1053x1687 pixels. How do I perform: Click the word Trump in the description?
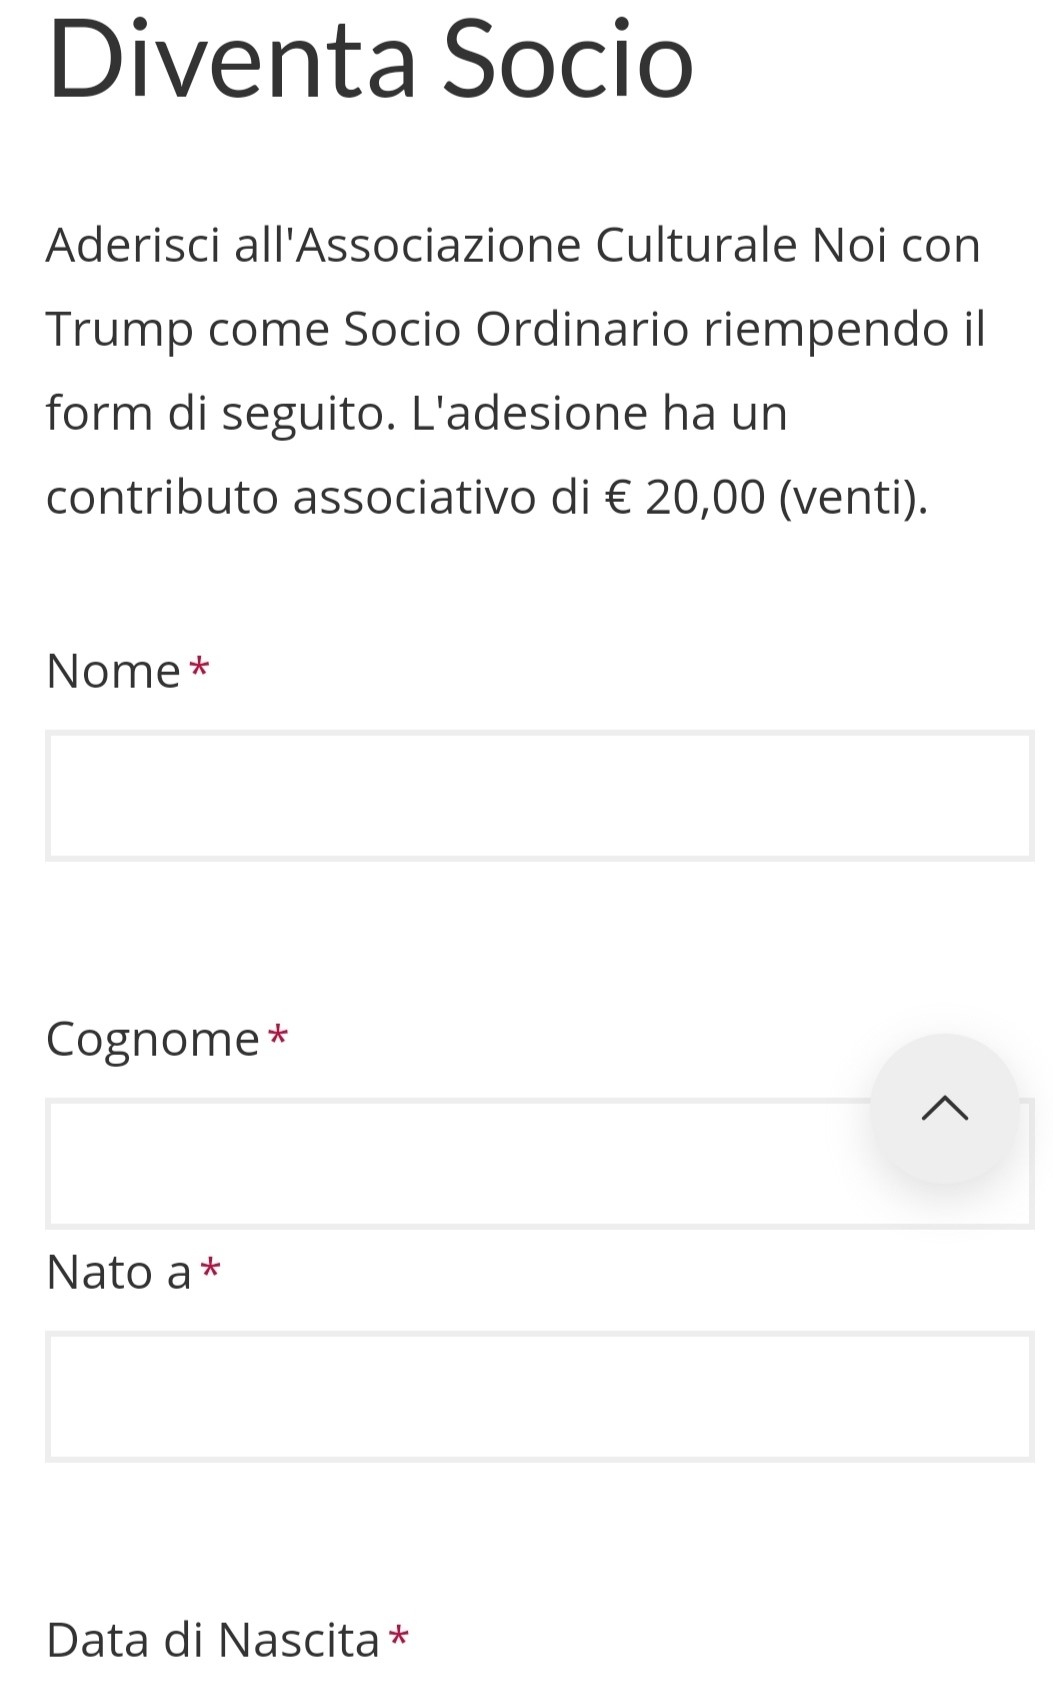click(120, 329)
